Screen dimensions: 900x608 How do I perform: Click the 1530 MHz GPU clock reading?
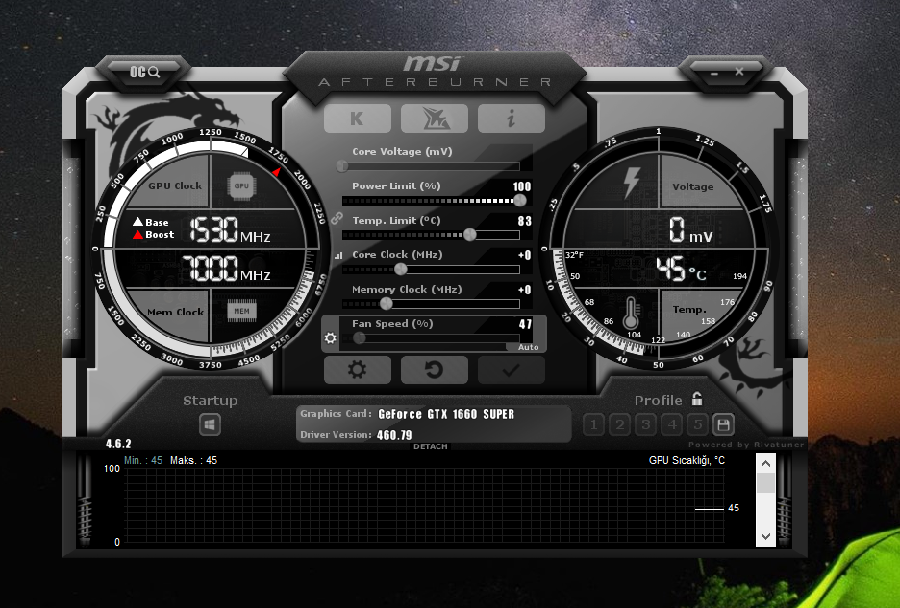pos(230,230)
